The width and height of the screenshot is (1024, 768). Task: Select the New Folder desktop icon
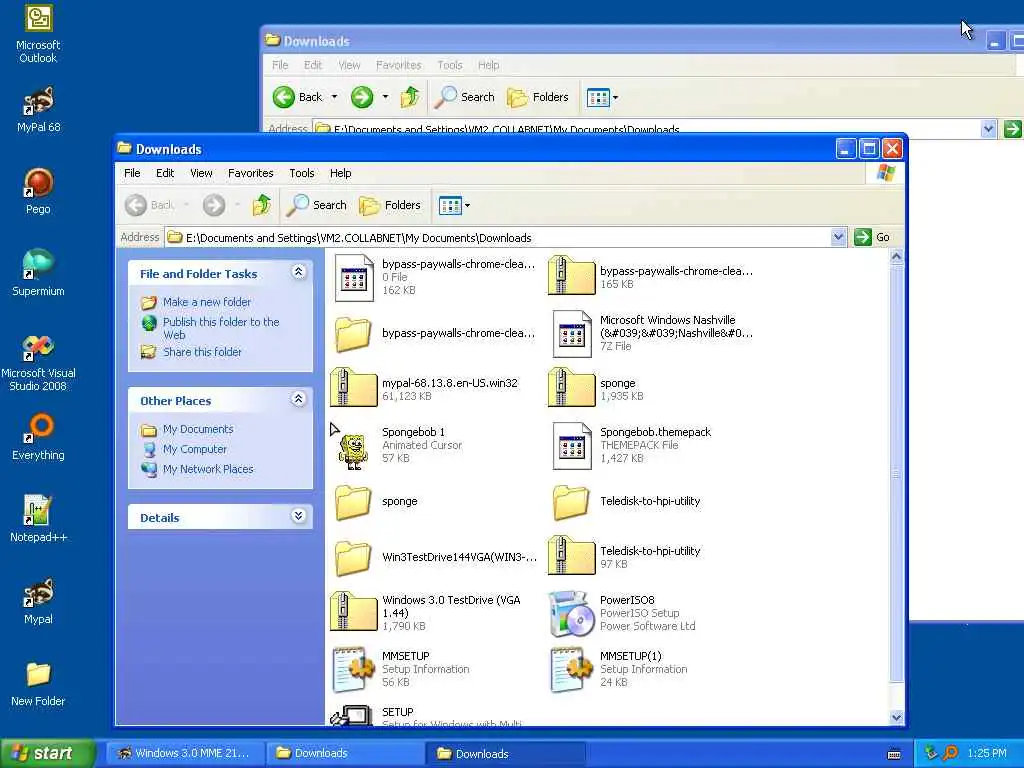click(38, 684)
